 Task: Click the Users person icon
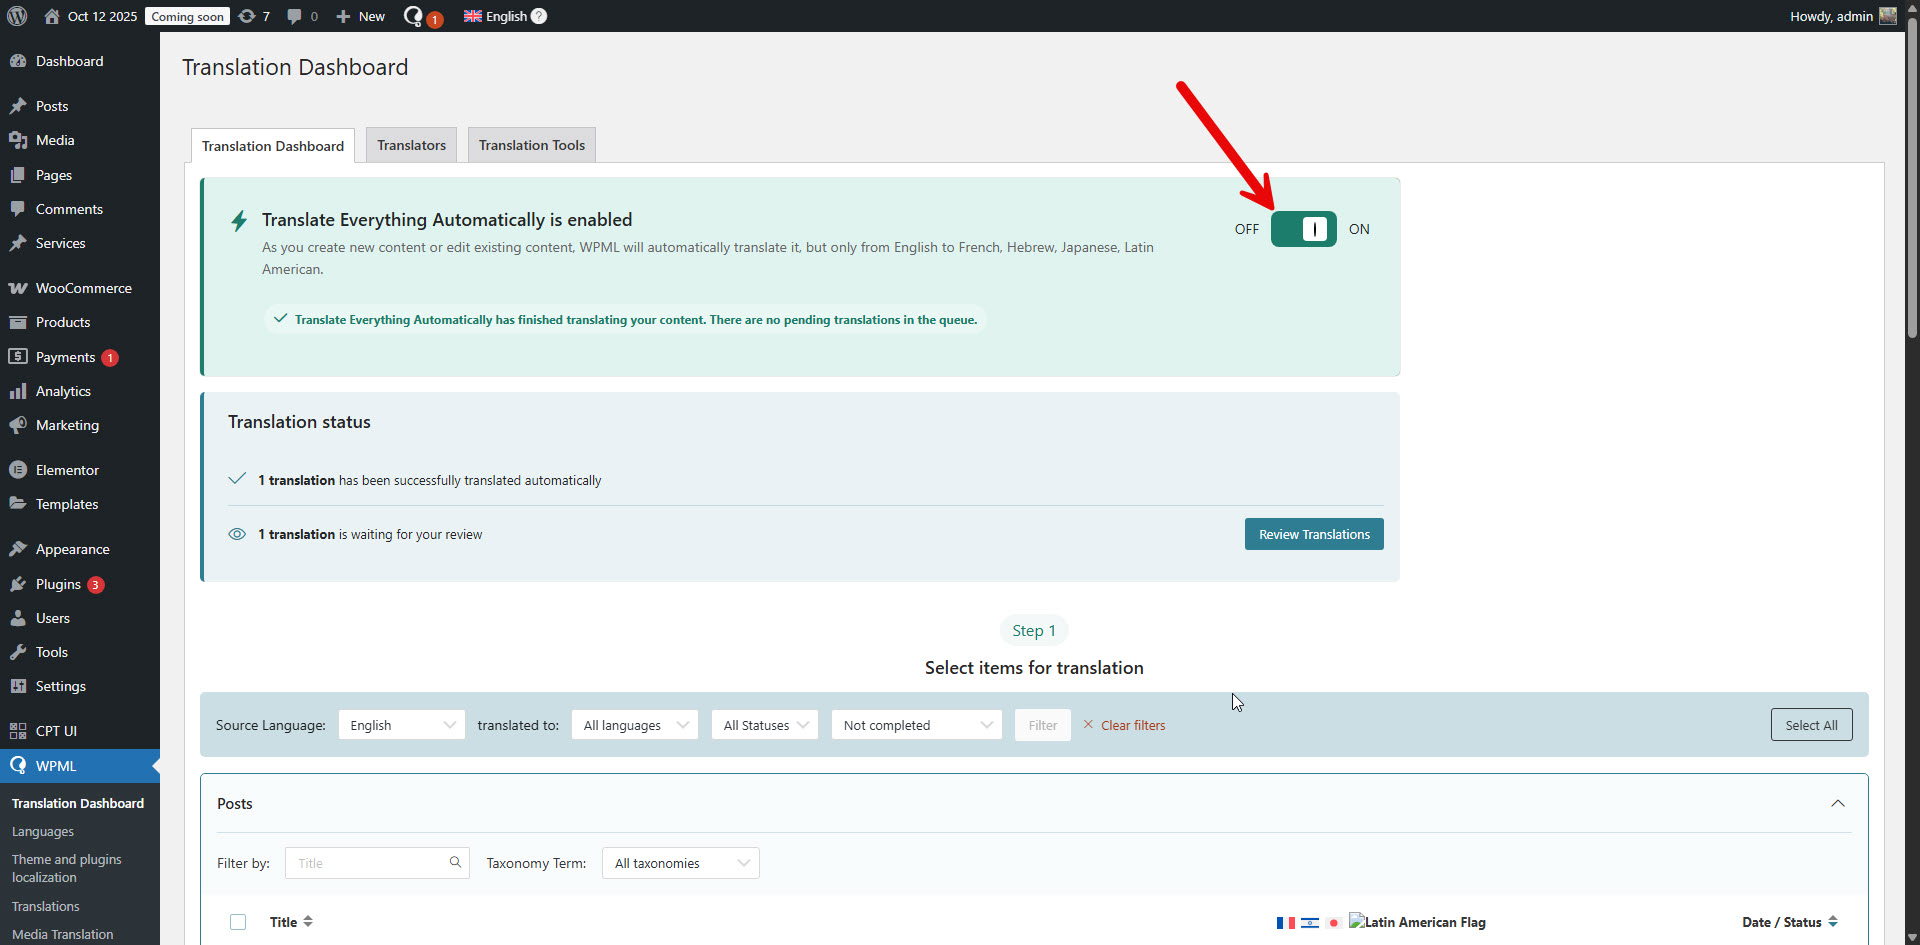[x=18, y=618]
